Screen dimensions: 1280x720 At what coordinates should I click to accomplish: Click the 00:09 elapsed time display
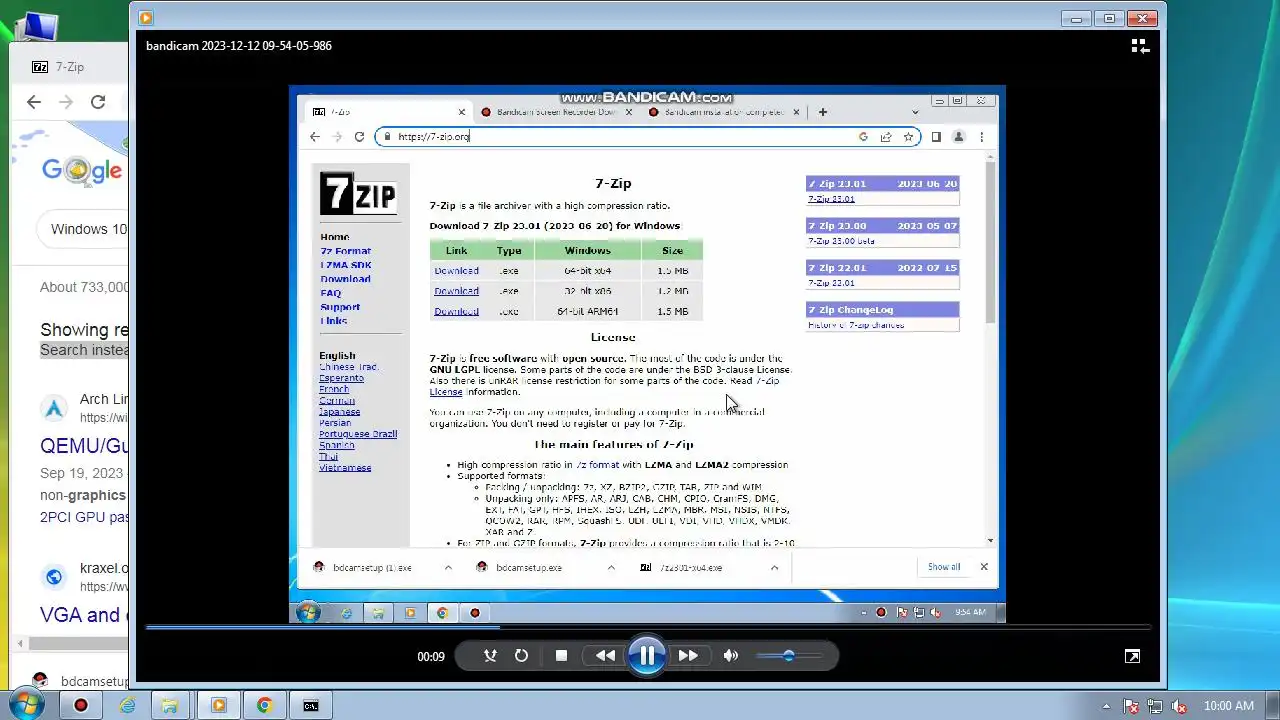[x=431, y=657]
